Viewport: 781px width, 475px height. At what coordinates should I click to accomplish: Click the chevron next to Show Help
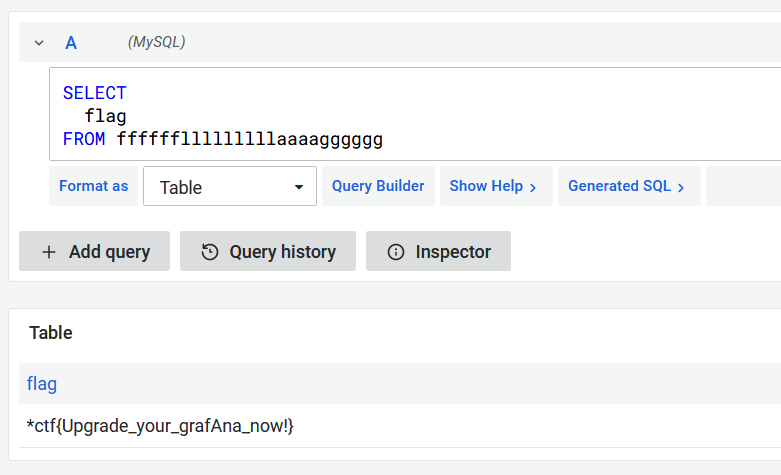tap(533, 187)
